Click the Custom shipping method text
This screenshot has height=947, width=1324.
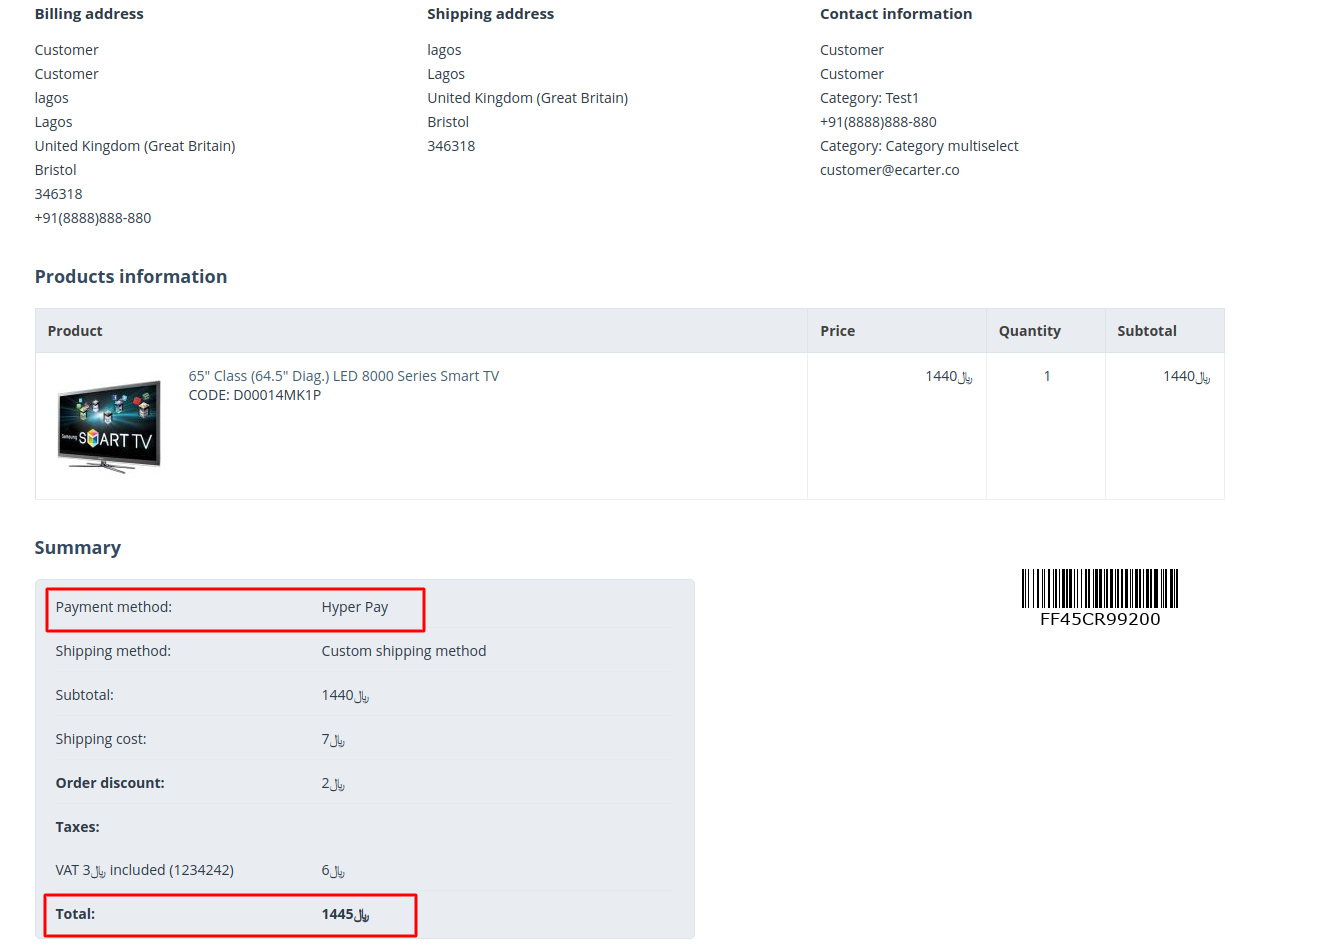pos(403,651)
